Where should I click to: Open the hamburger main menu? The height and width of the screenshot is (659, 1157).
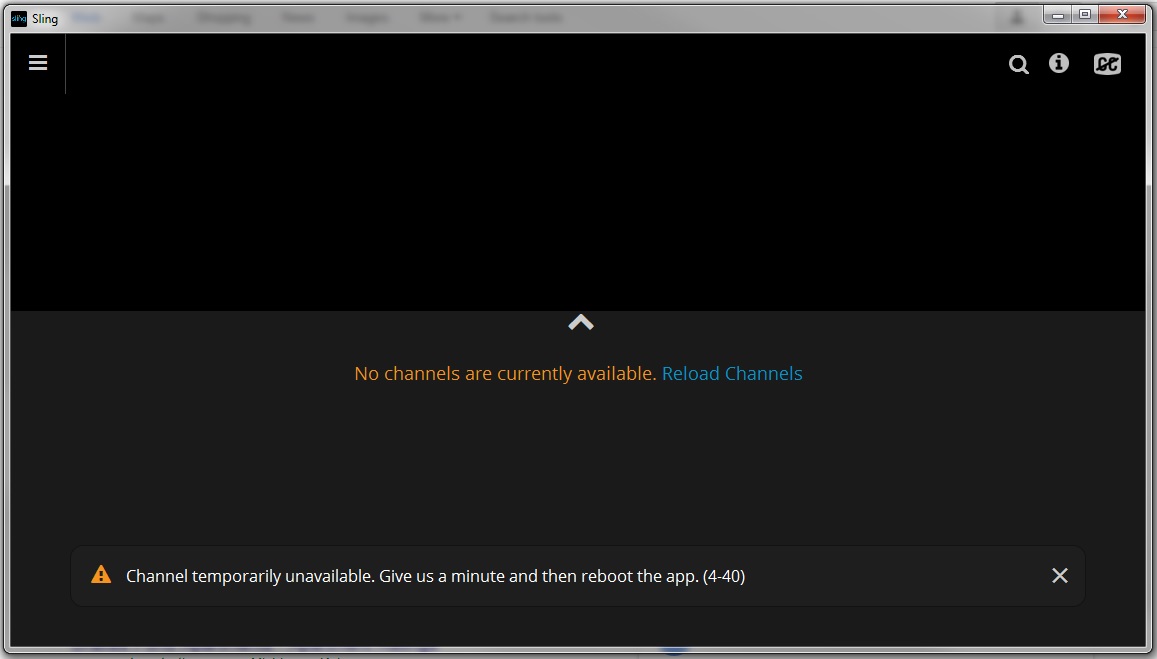(x=38, y=63)
